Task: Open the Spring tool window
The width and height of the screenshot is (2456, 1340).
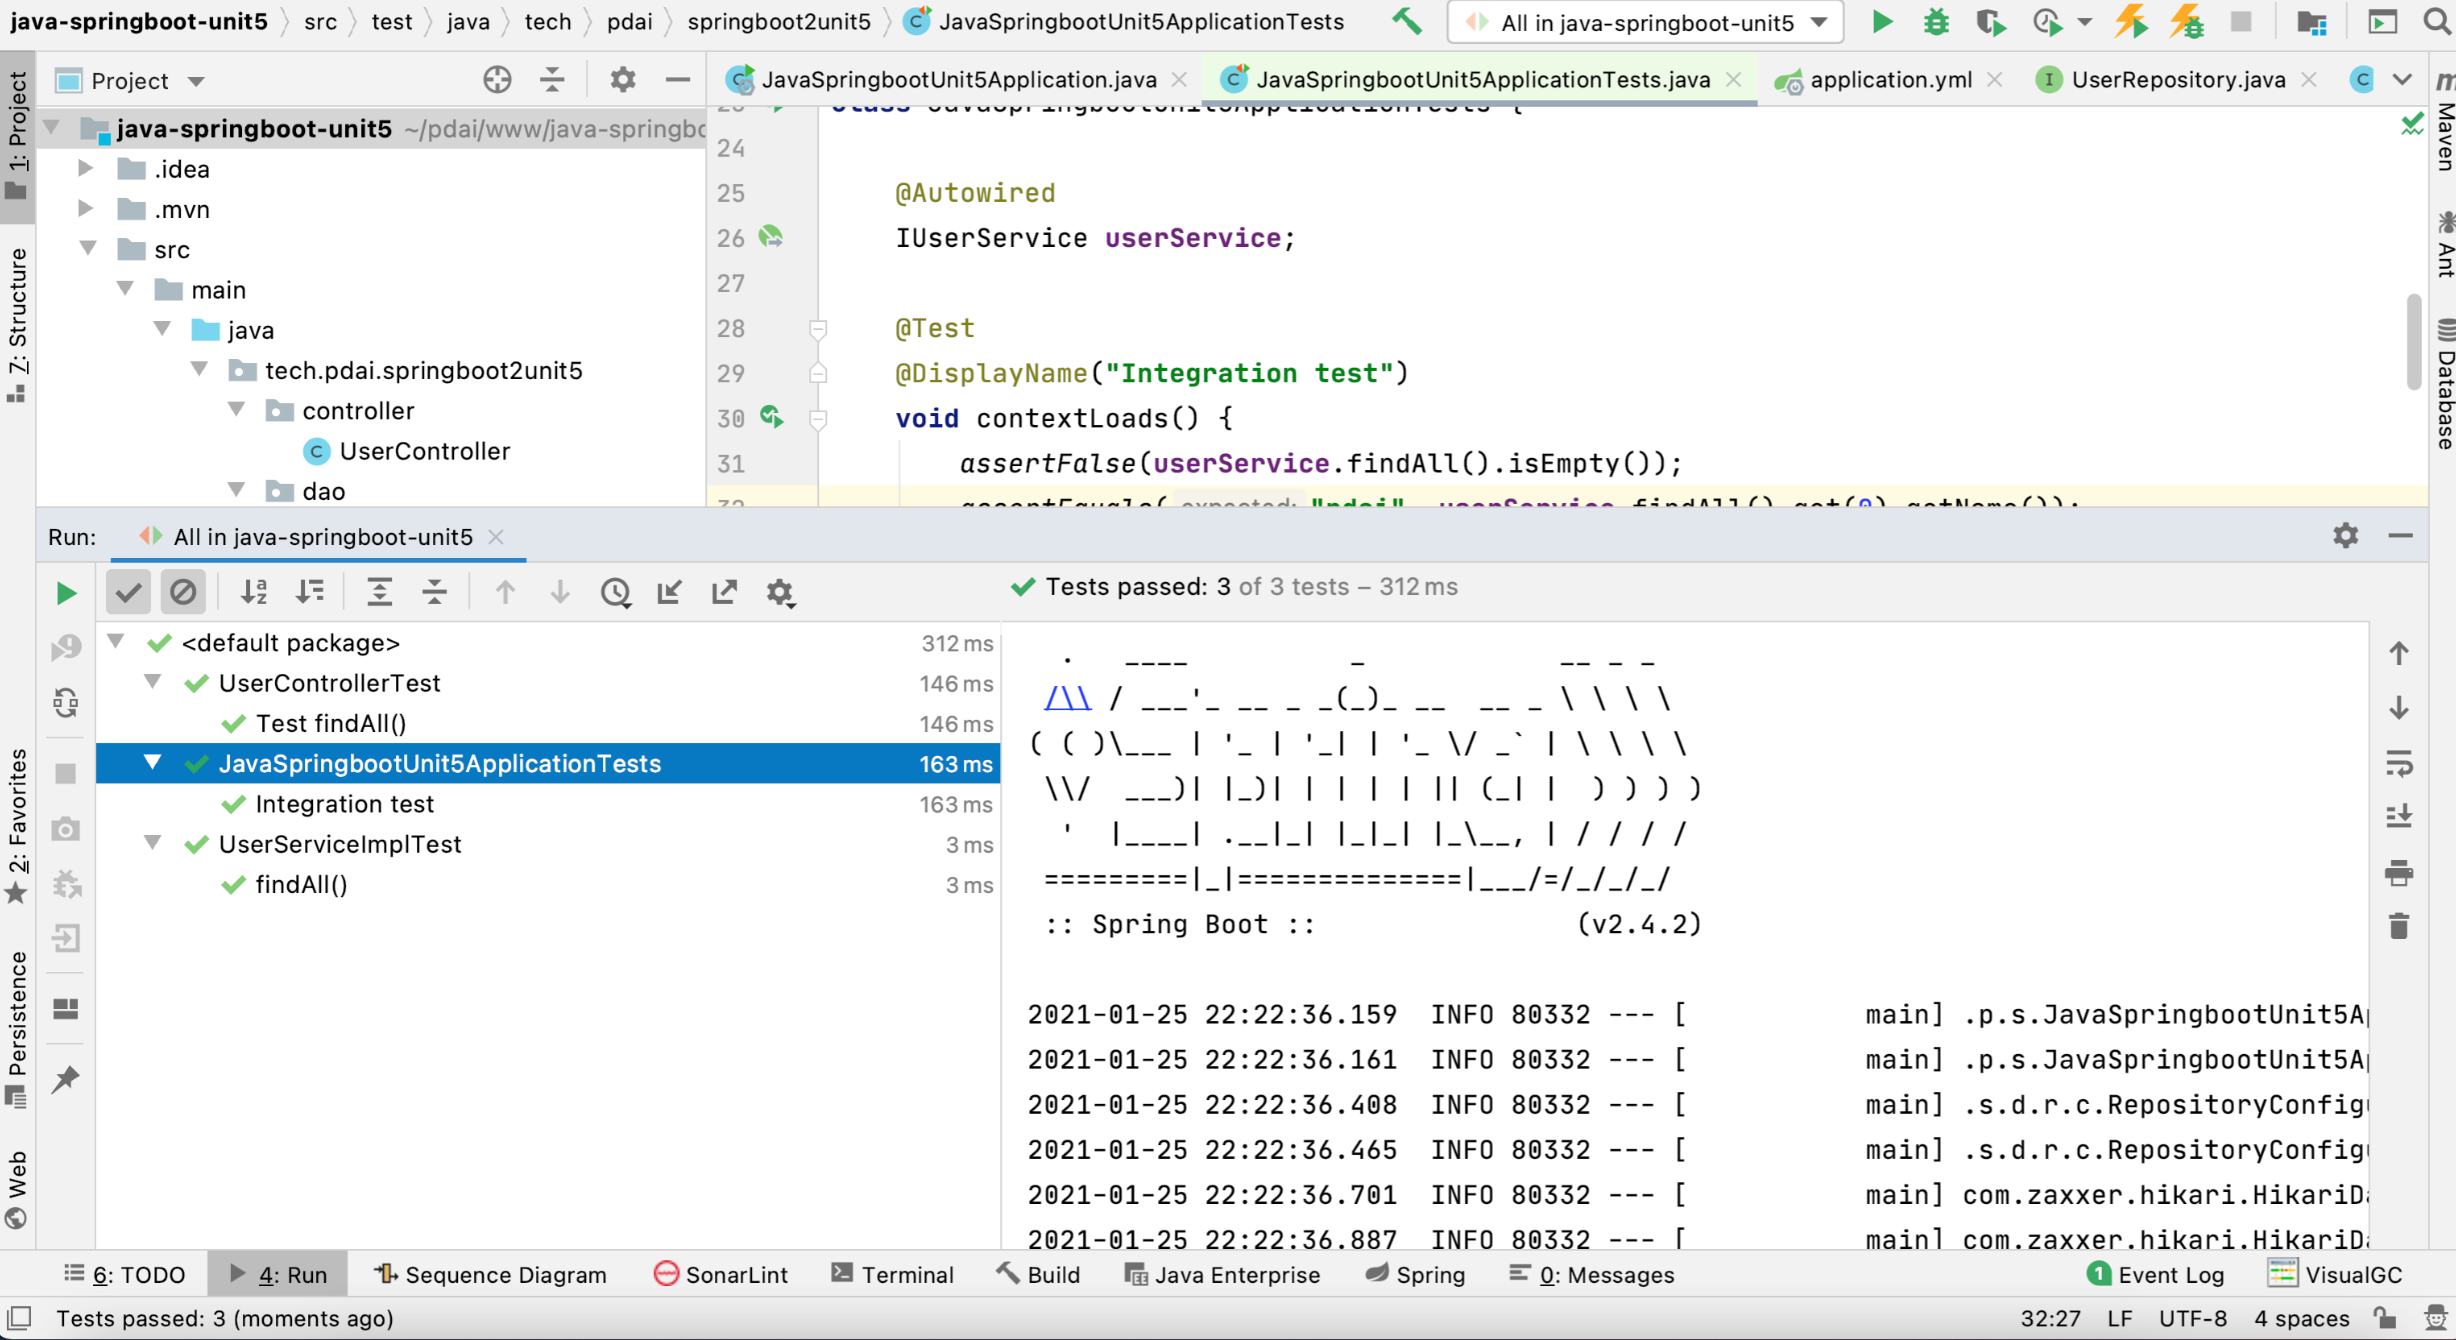Action: point(1415,1274)
